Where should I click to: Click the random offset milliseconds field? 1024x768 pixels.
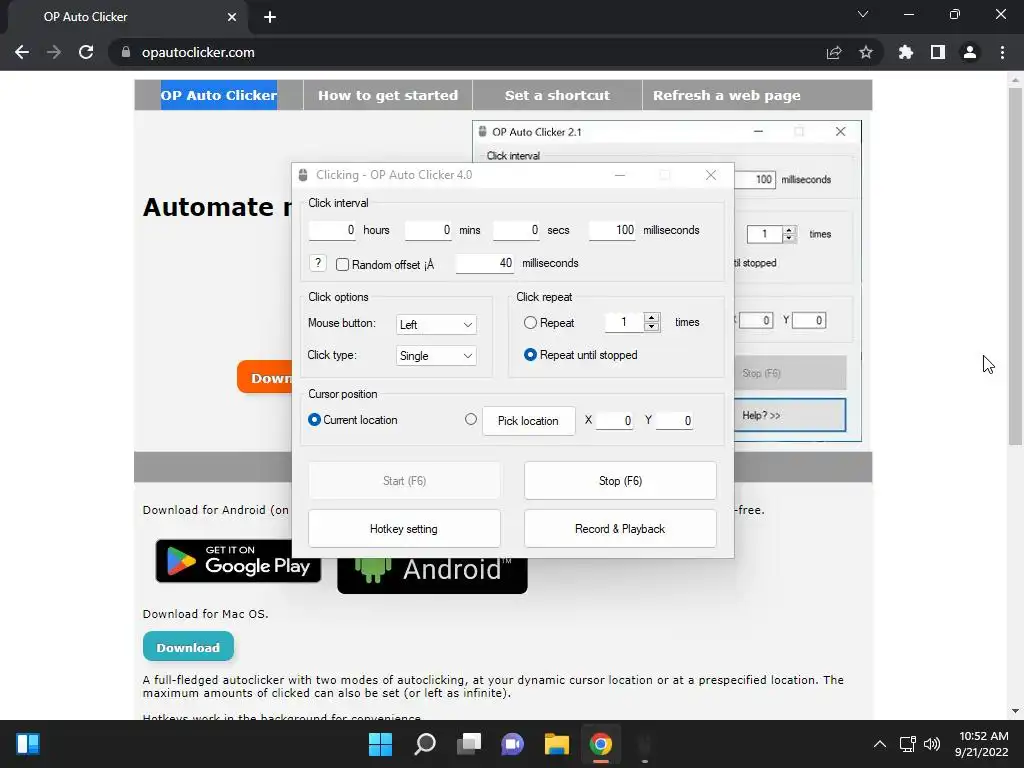(x=484, y=263)
